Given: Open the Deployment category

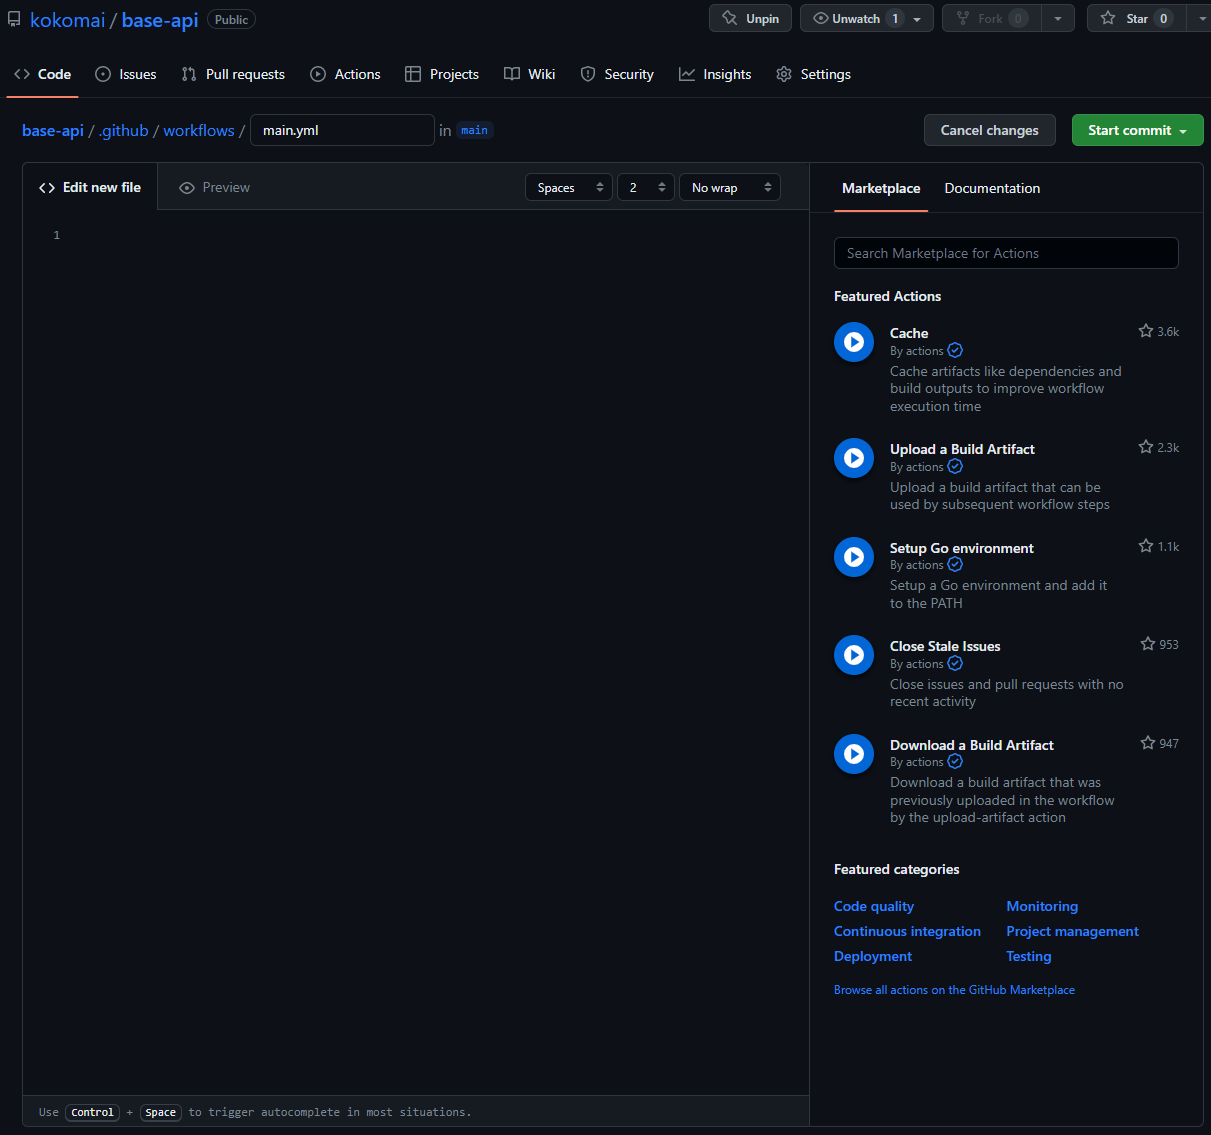Looking at the screenshot, I should (x=873, y=956).
